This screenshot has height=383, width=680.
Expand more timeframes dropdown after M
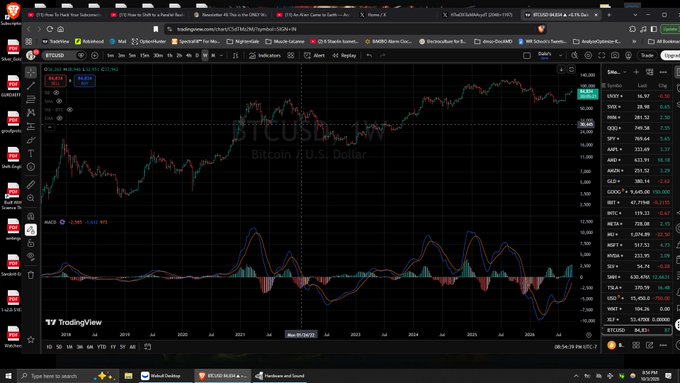(222, 56)
